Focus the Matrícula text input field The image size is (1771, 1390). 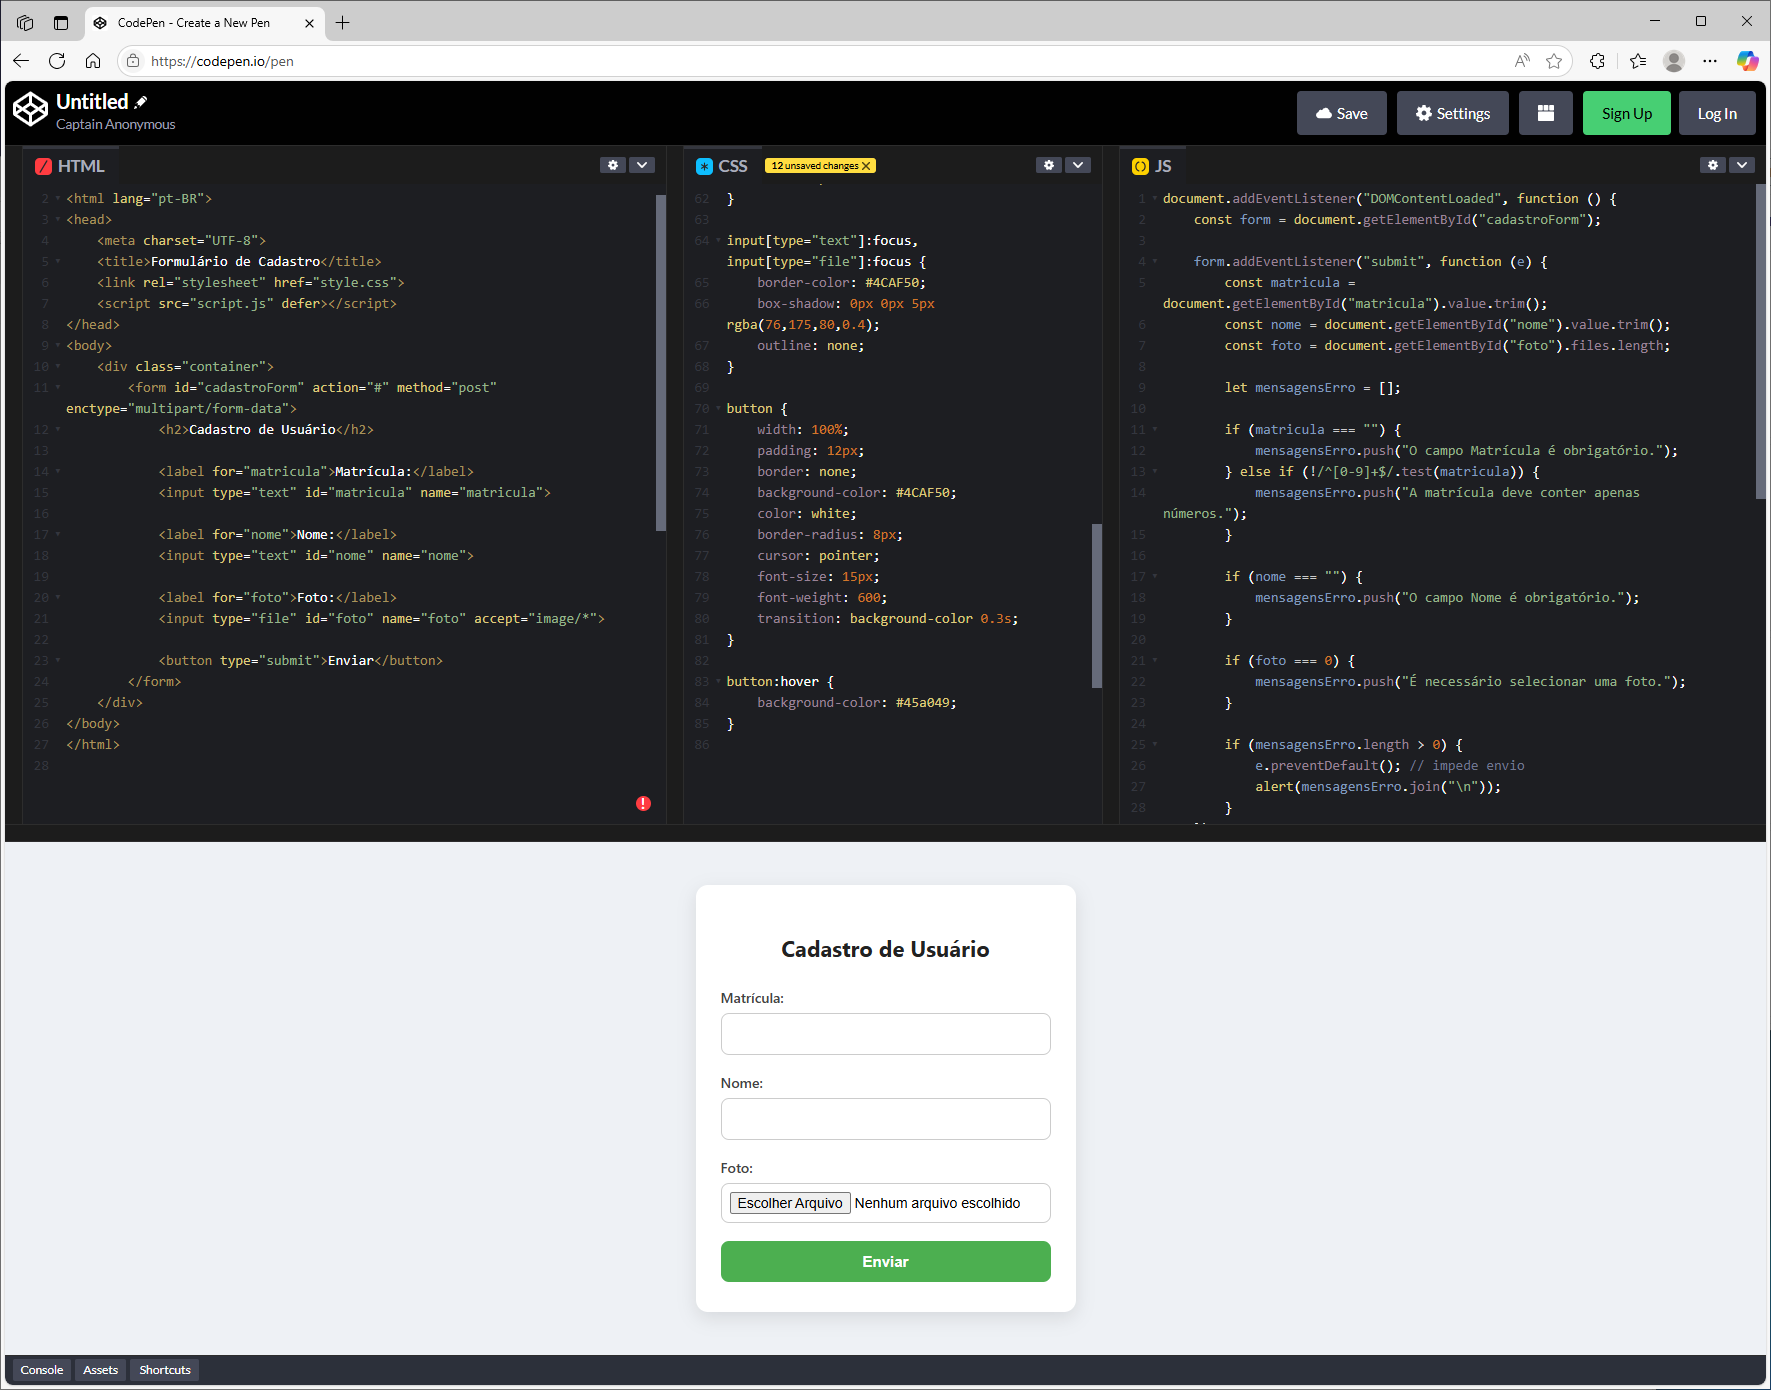[885, 1034]
